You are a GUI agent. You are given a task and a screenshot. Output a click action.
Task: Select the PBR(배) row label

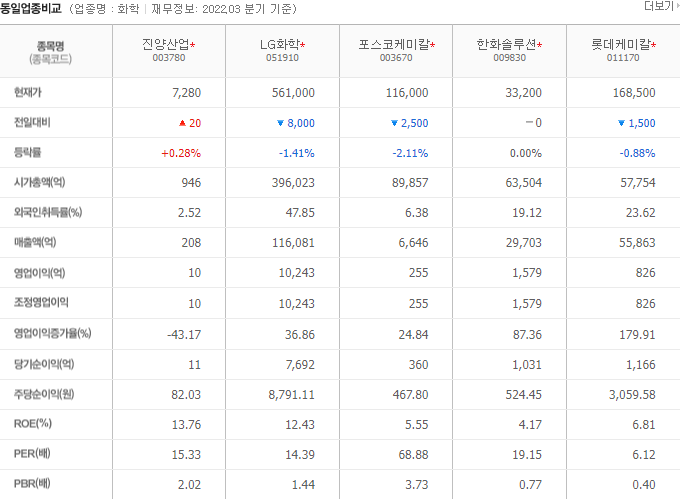[32, 484]
